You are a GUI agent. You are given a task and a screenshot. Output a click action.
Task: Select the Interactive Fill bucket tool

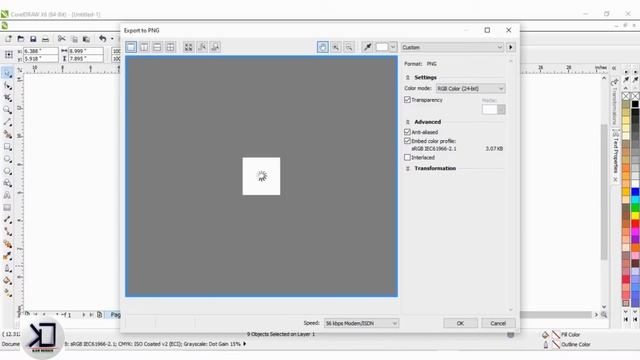click(x=7, y=281)
